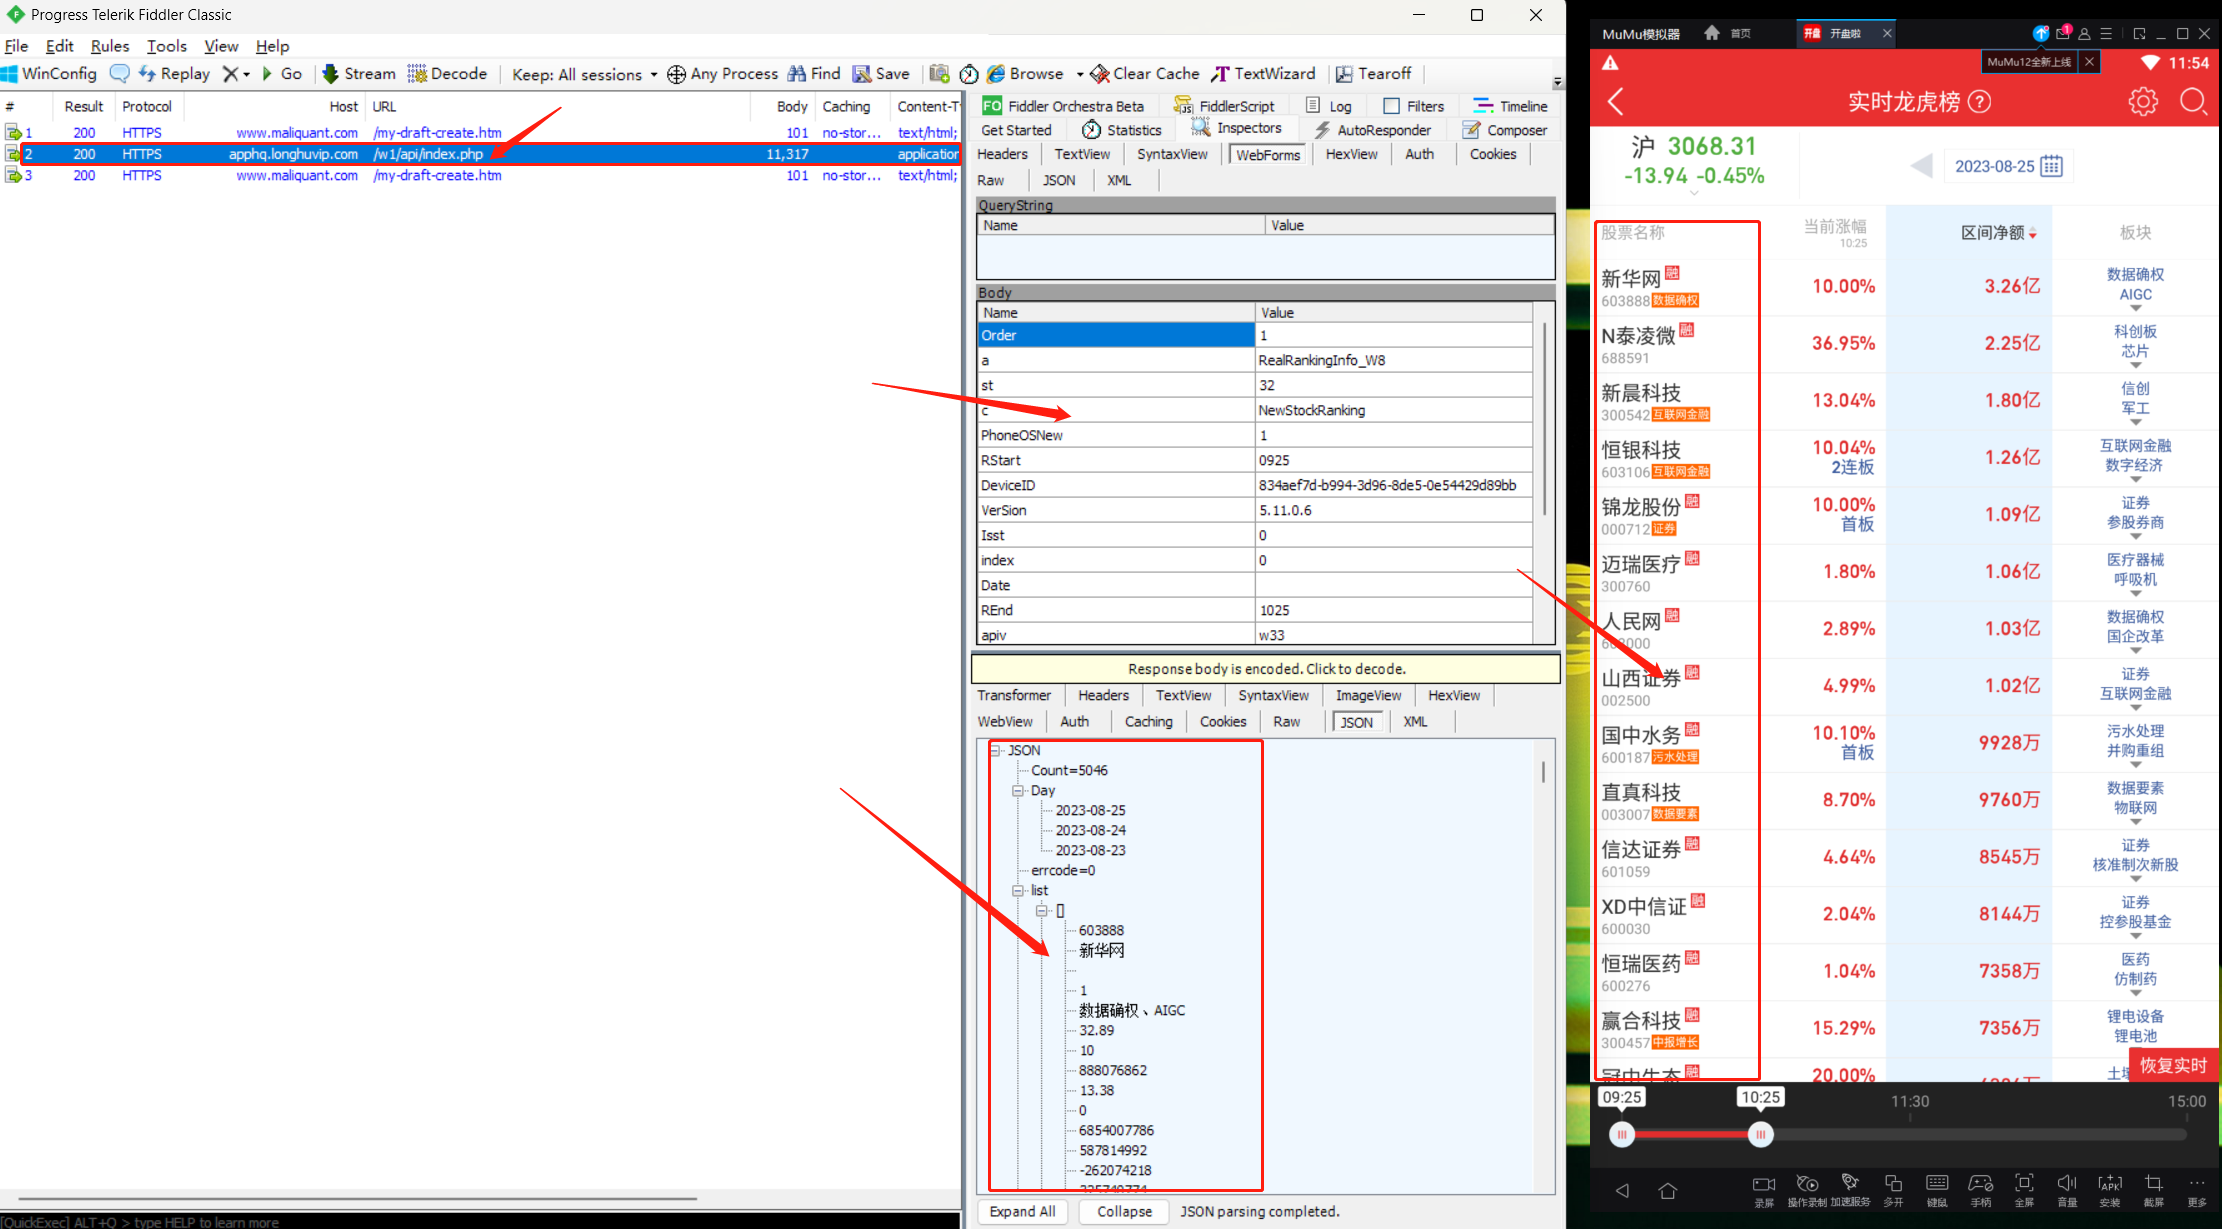Viewport: 2222px width, 1229px height.
Task: Open WinConfig in Fiddler toolbar
Action: (49, 74)
